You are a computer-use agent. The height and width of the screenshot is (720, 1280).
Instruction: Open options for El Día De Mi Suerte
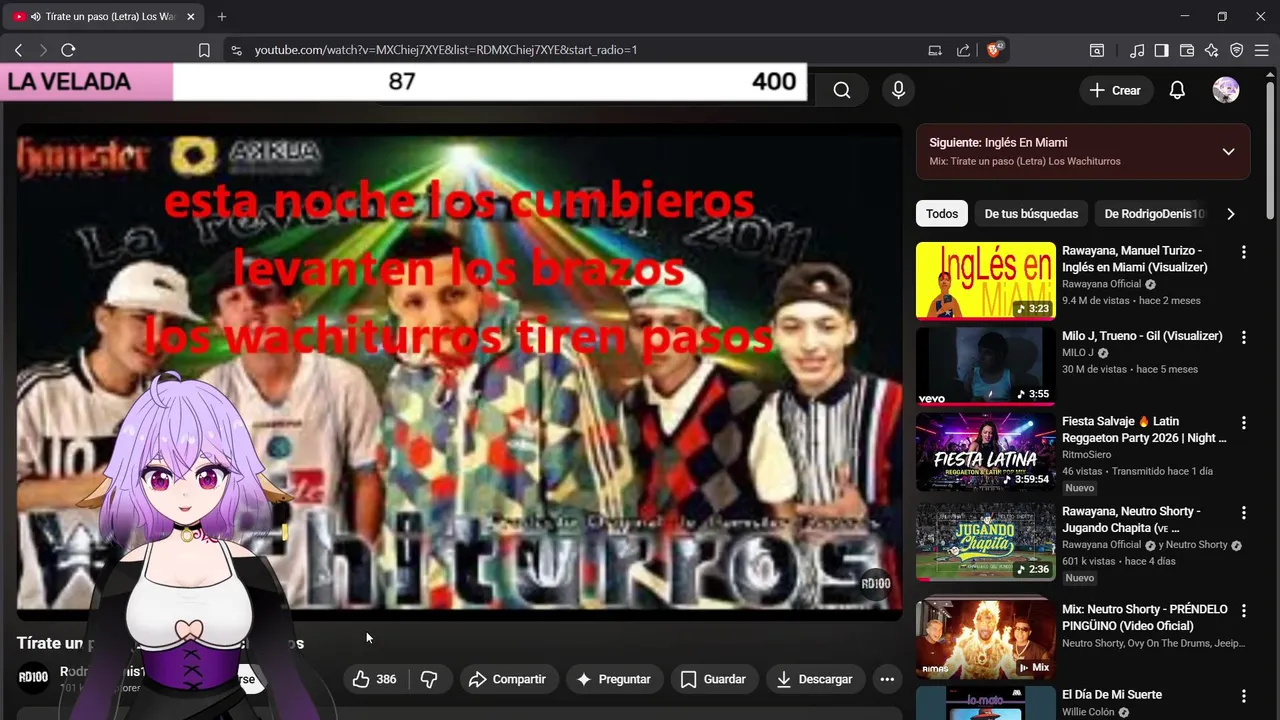pyautogui.click(x=1244, y=696)
